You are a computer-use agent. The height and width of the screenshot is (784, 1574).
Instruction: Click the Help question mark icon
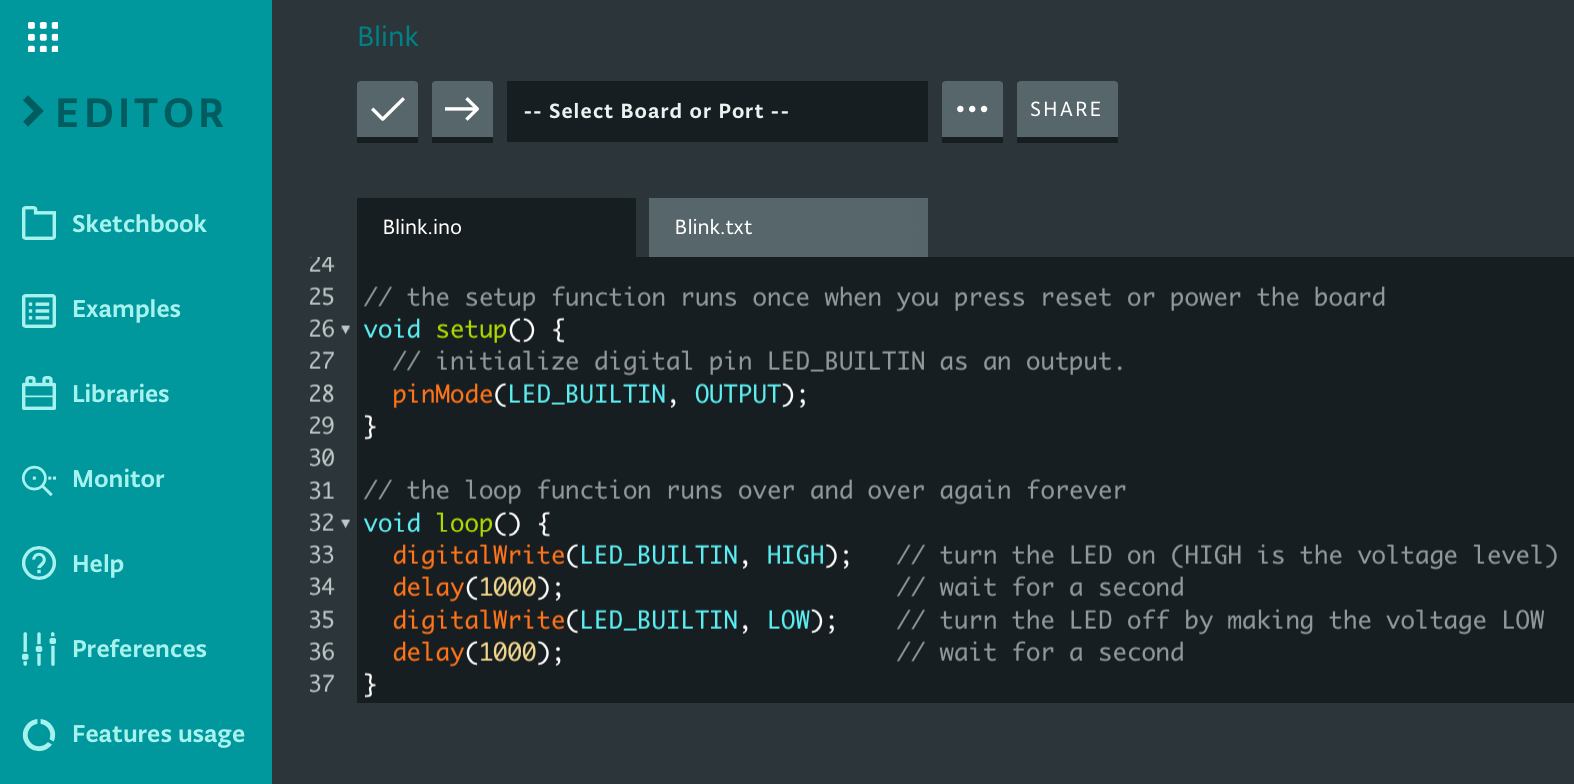[39, 564]
